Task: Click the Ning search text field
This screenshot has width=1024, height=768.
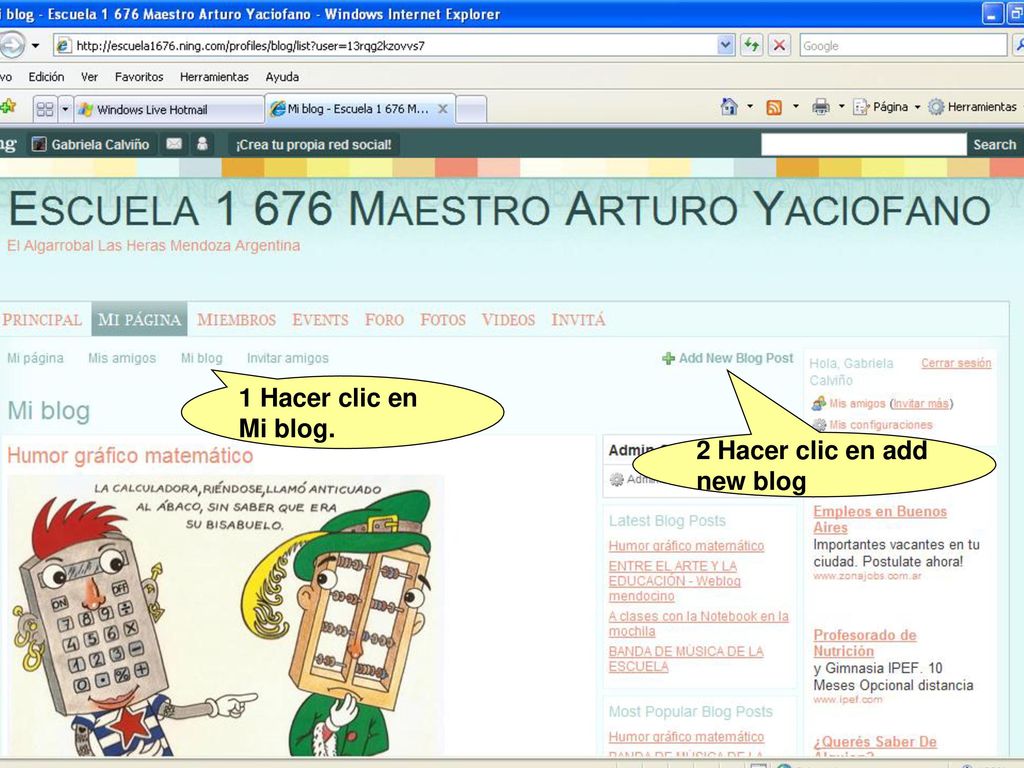Action: click(x=863, y=144)
